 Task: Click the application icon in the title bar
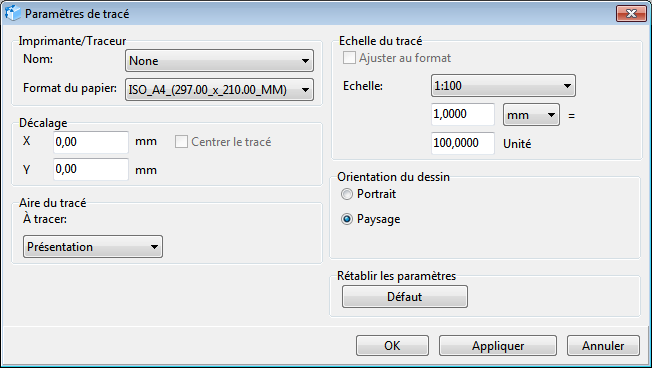[x=12, y=13]
